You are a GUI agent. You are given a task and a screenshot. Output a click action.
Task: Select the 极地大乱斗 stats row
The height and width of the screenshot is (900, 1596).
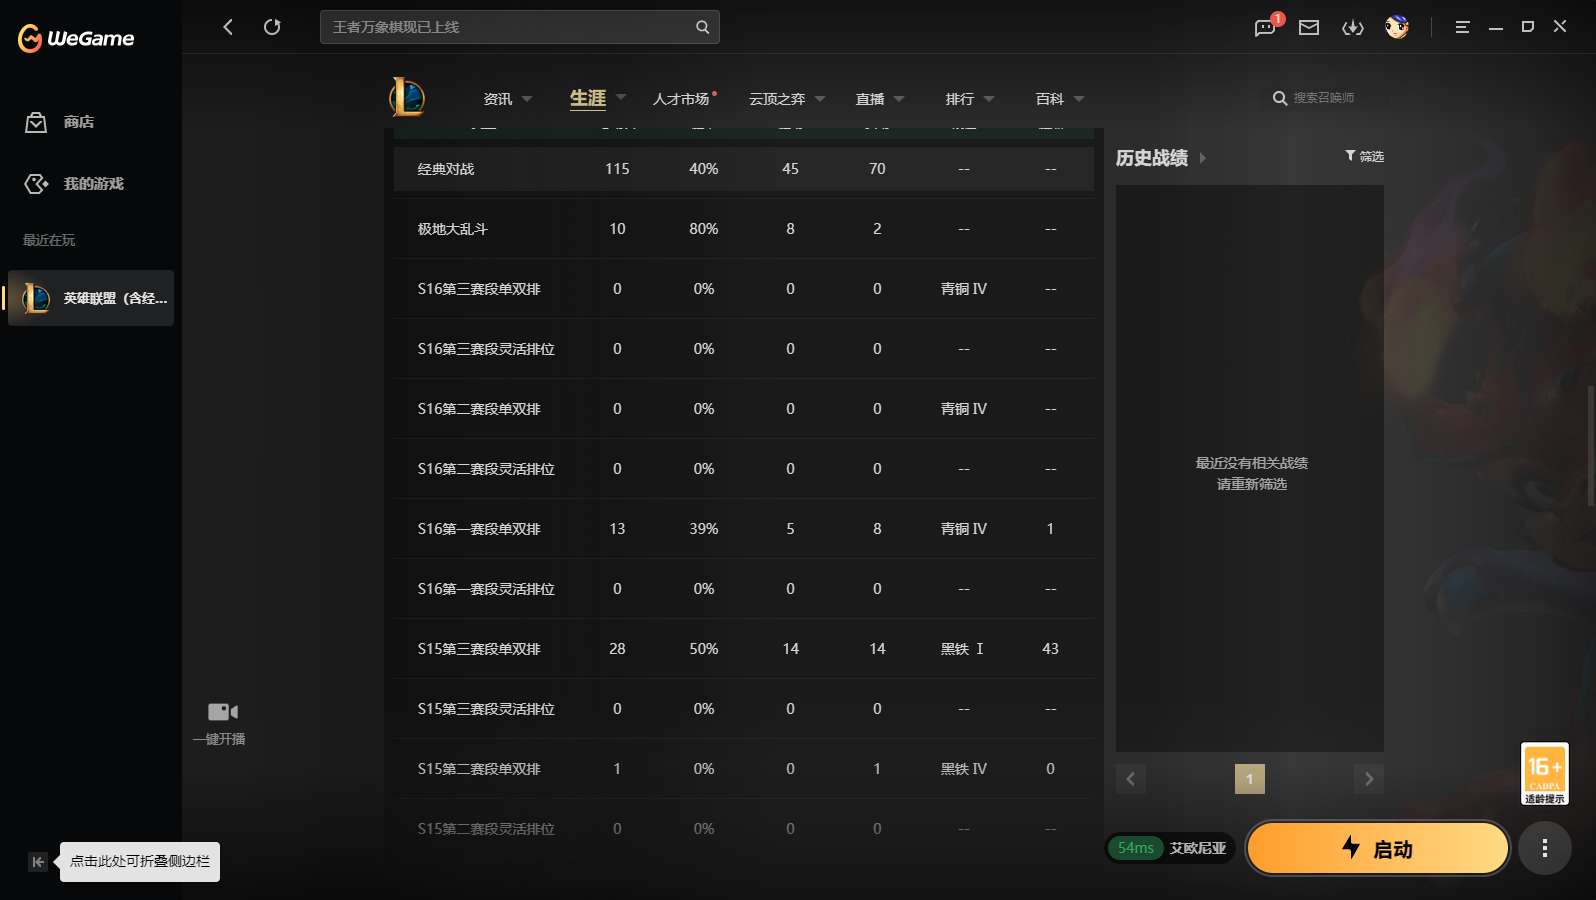tap(744, 229)
